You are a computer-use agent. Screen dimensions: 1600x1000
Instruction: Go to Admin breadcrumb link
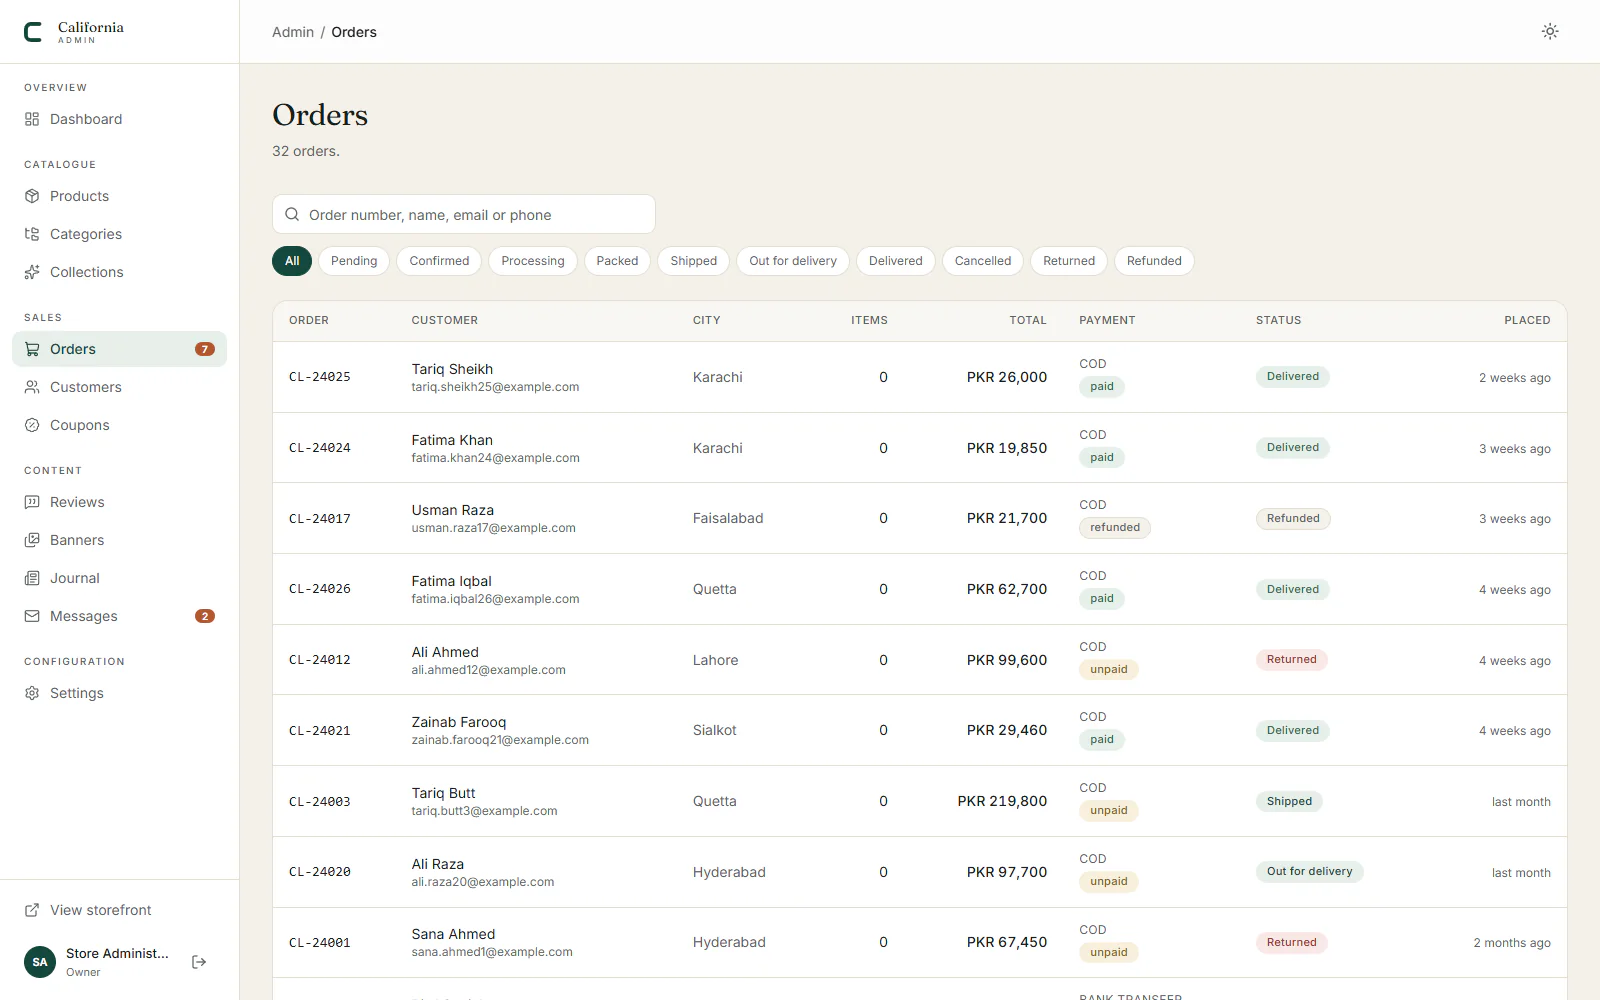pyautogui.click(x=293, y=32)
